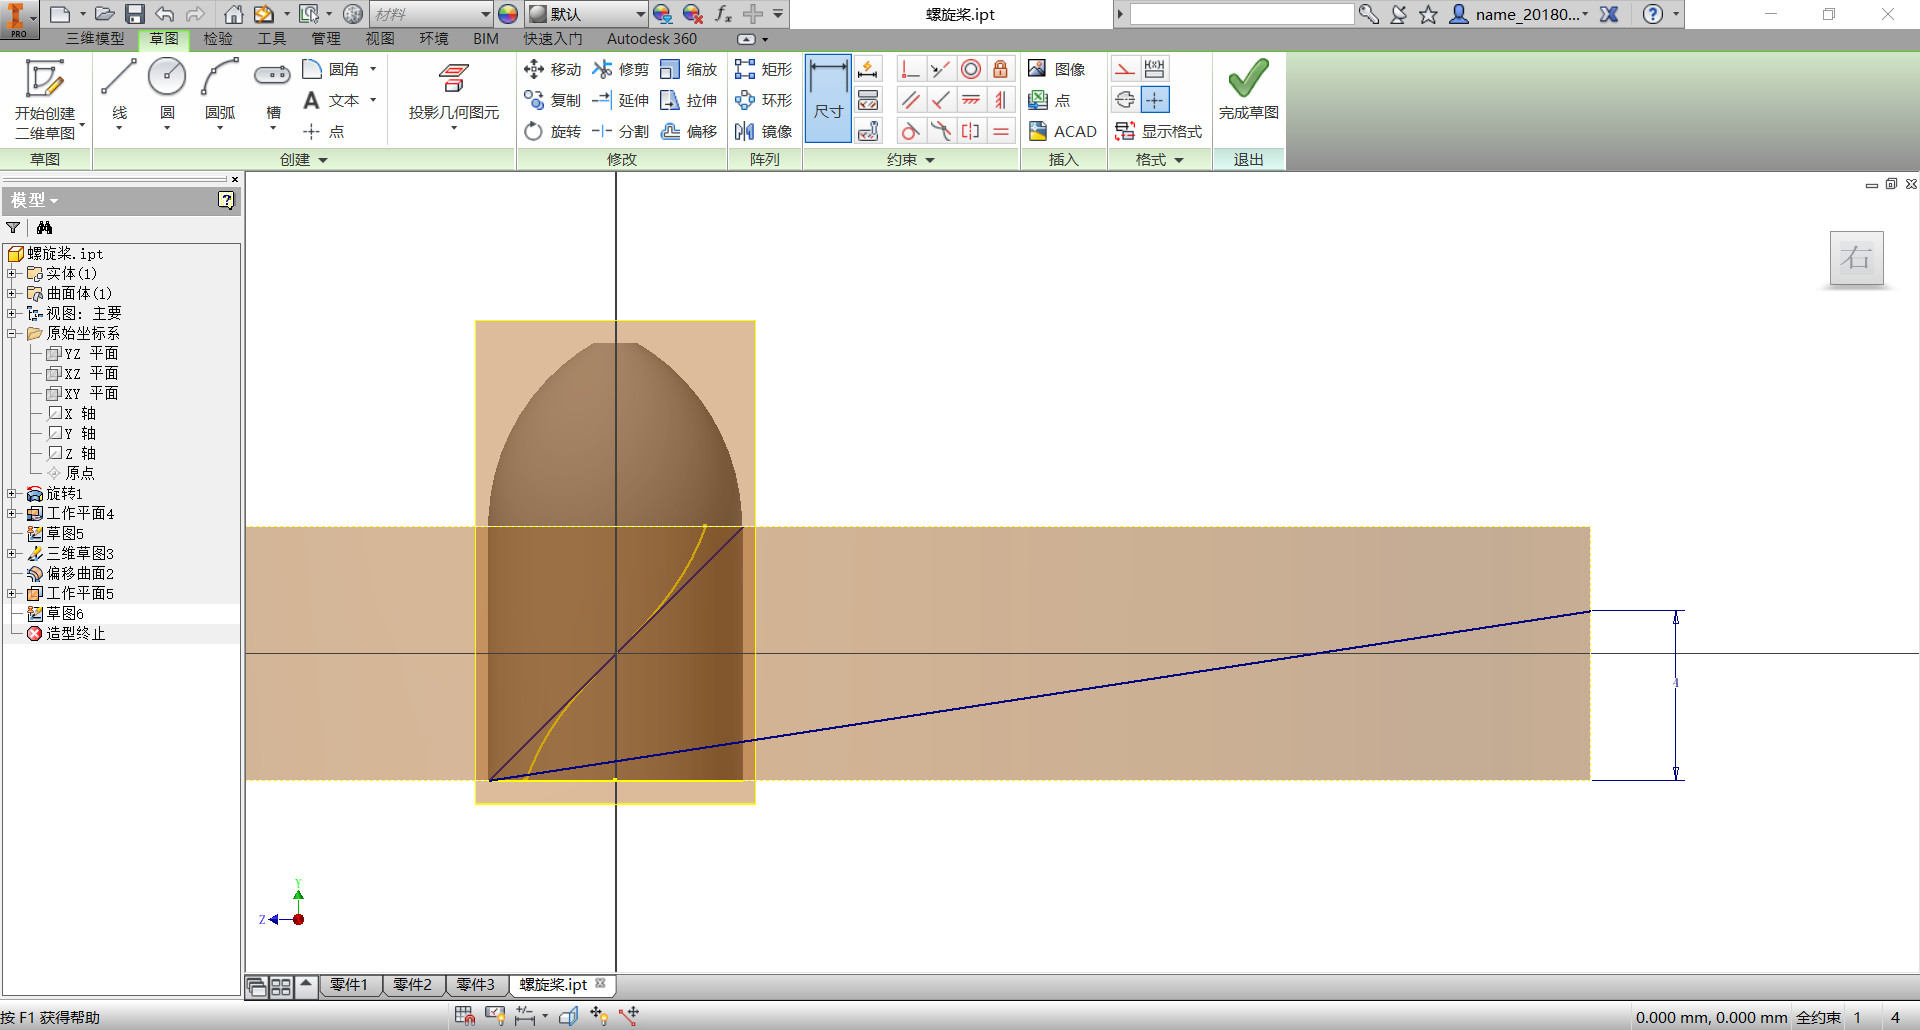Open the material (材料) combo box

pyautogui.click(x=432, y=14)
